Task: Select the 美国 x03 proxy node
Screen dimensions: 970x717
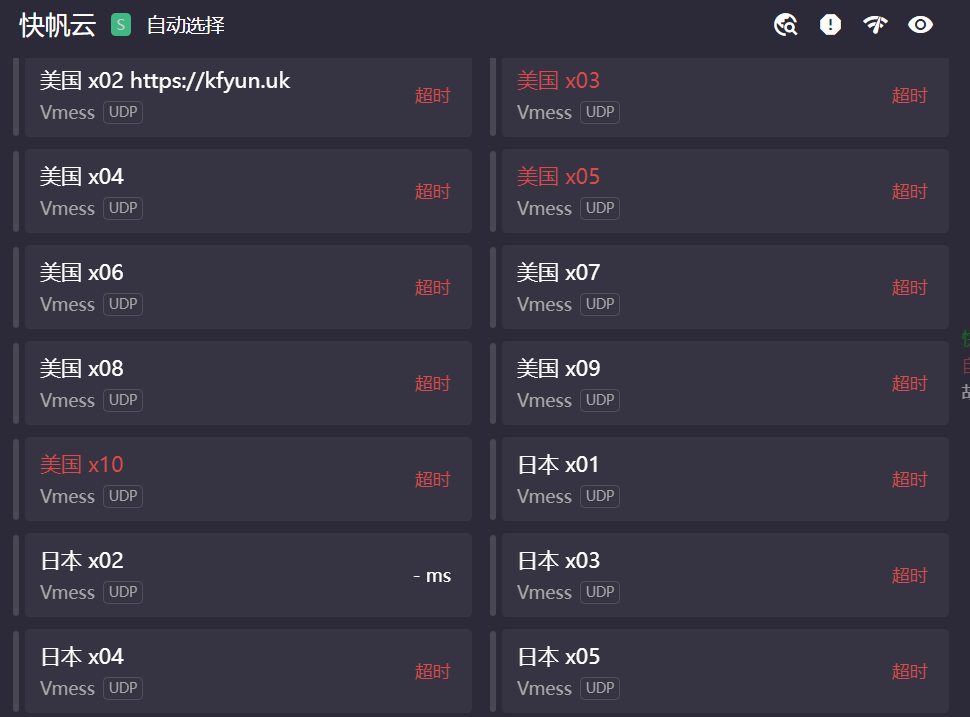Action: (x=725, y=97)
